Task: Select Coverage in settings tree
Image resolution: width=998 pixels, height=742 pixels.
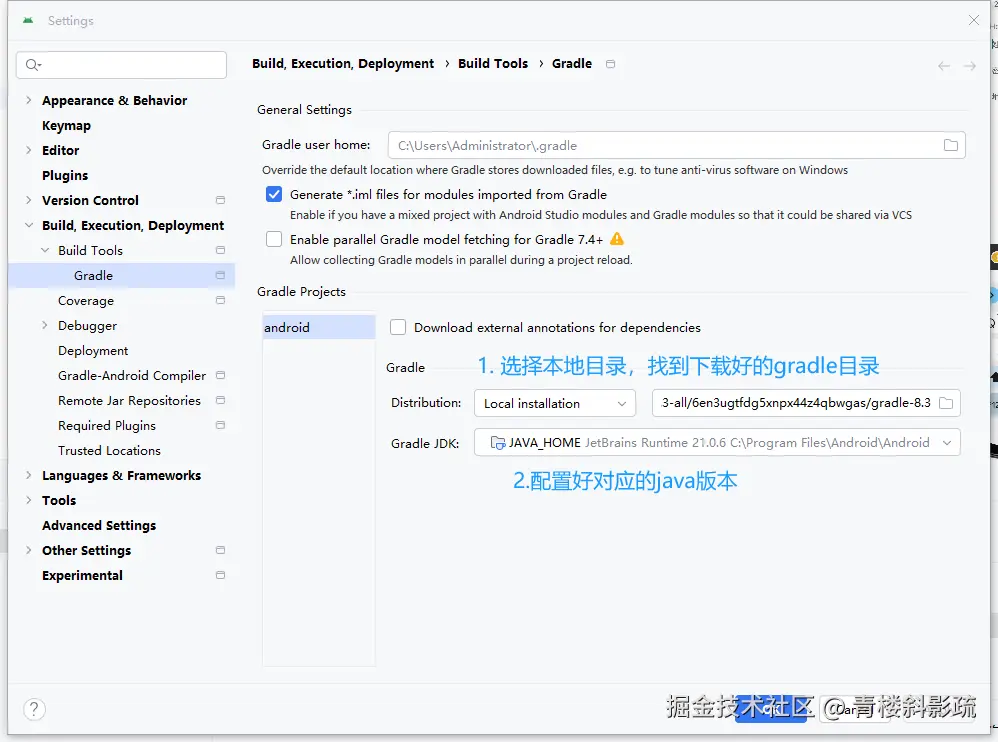Action: pos(86,300)
